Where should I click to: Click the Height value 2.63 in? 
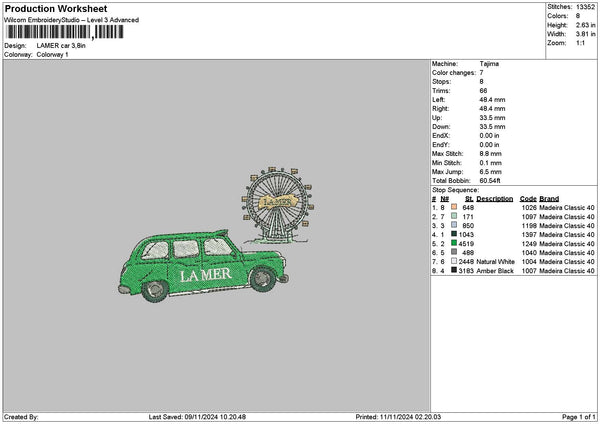tap(585, 25)
